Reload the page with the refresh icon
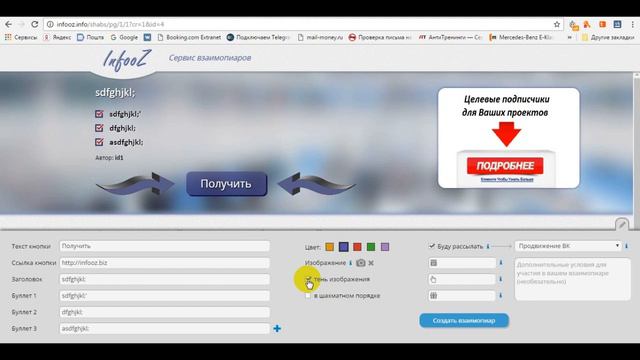 pos(34,24)
